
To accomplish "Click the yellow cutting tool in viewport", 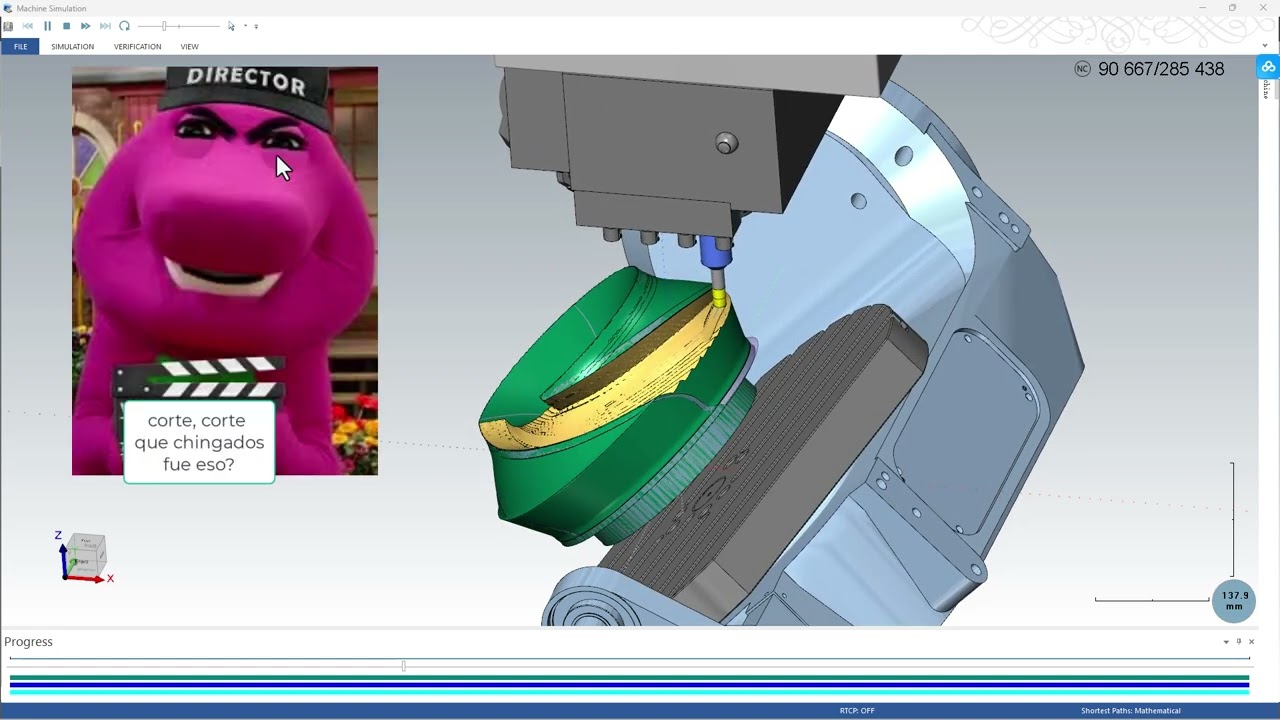I will (x=719, y=296).
